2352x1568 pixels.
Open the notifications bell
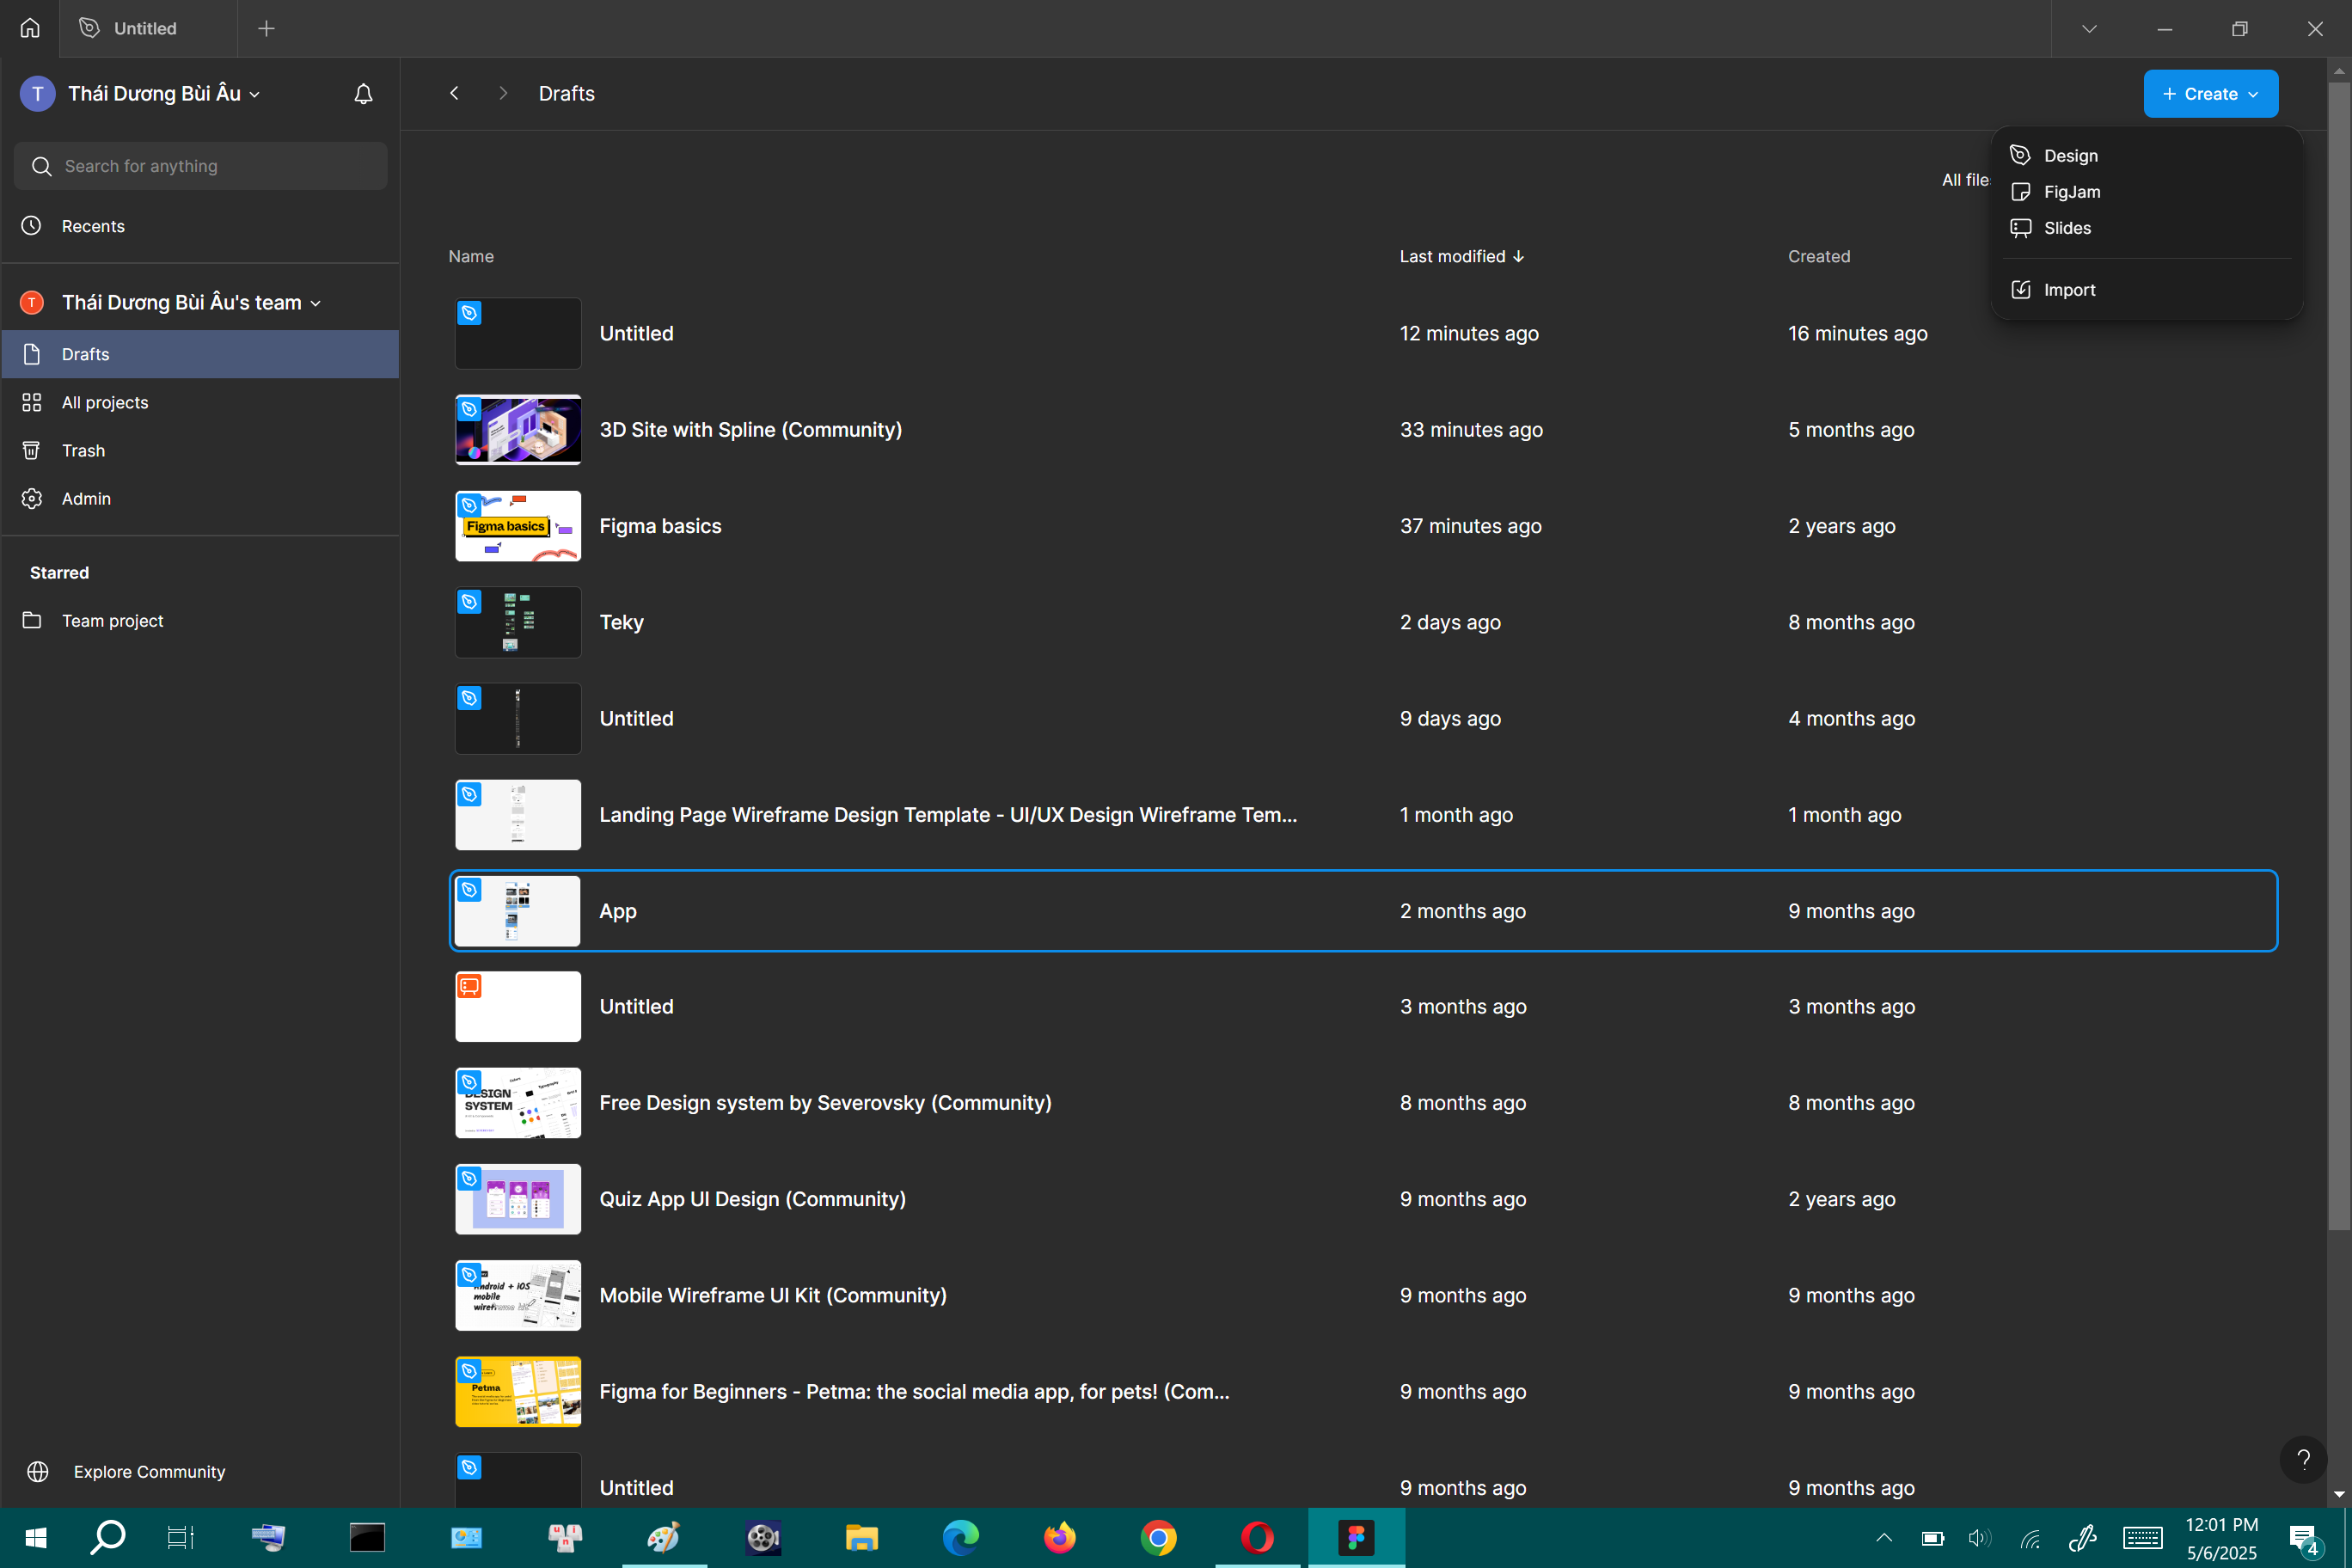pos(363,94)
